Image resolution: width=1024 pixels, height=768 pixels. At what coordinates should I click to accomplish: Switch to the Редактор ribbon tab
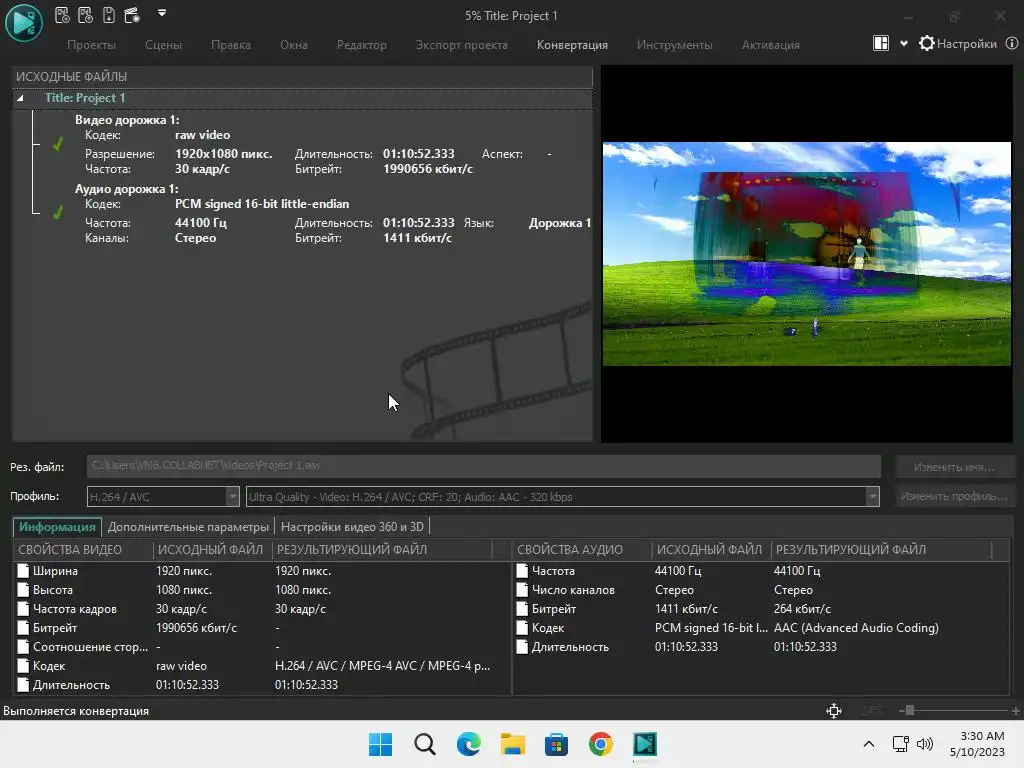tap(362, 45)
